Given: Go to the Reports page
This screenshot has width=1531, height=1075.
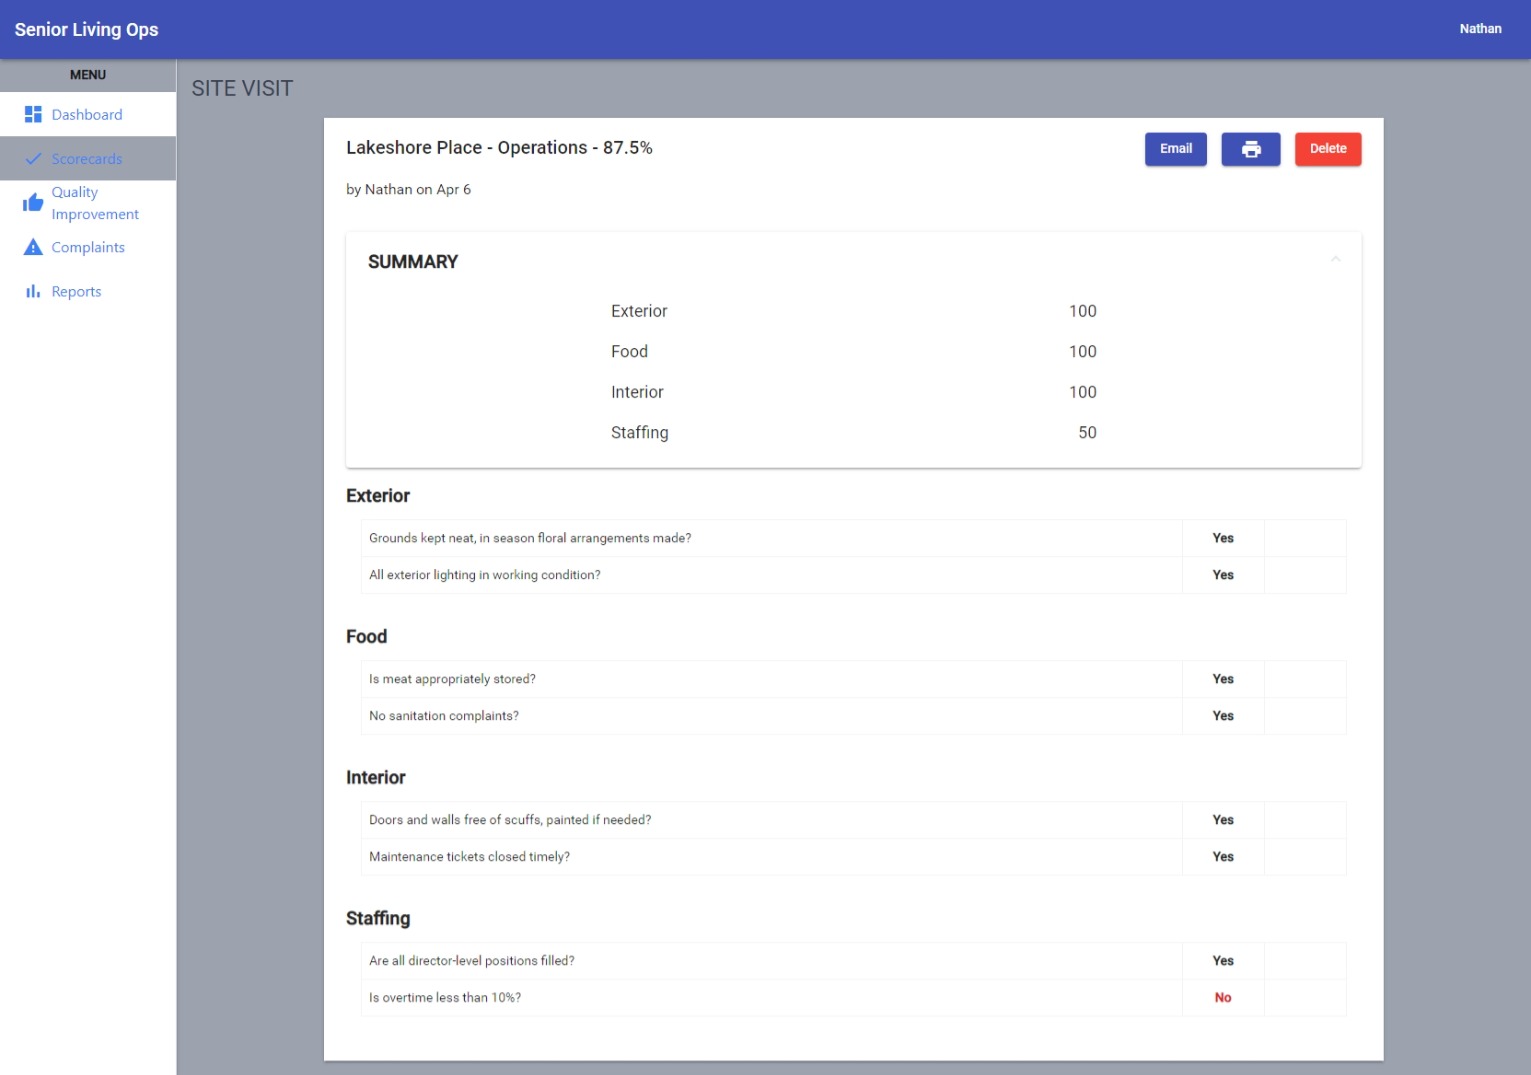Looking at the screenshot, I should pos(76,291).
